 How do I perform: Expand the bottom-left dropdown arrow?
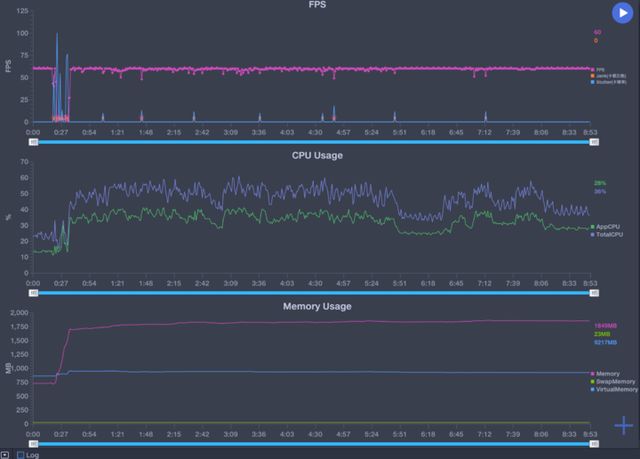point(5,454)
